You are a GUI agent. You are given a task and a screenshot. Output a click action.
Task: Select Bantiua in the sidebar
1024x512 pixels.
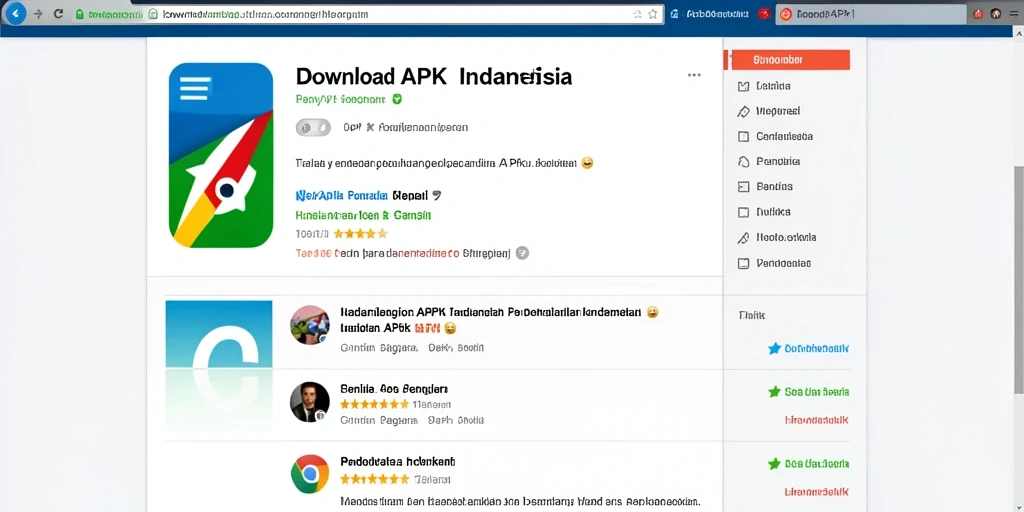click(x=765, y=187)
